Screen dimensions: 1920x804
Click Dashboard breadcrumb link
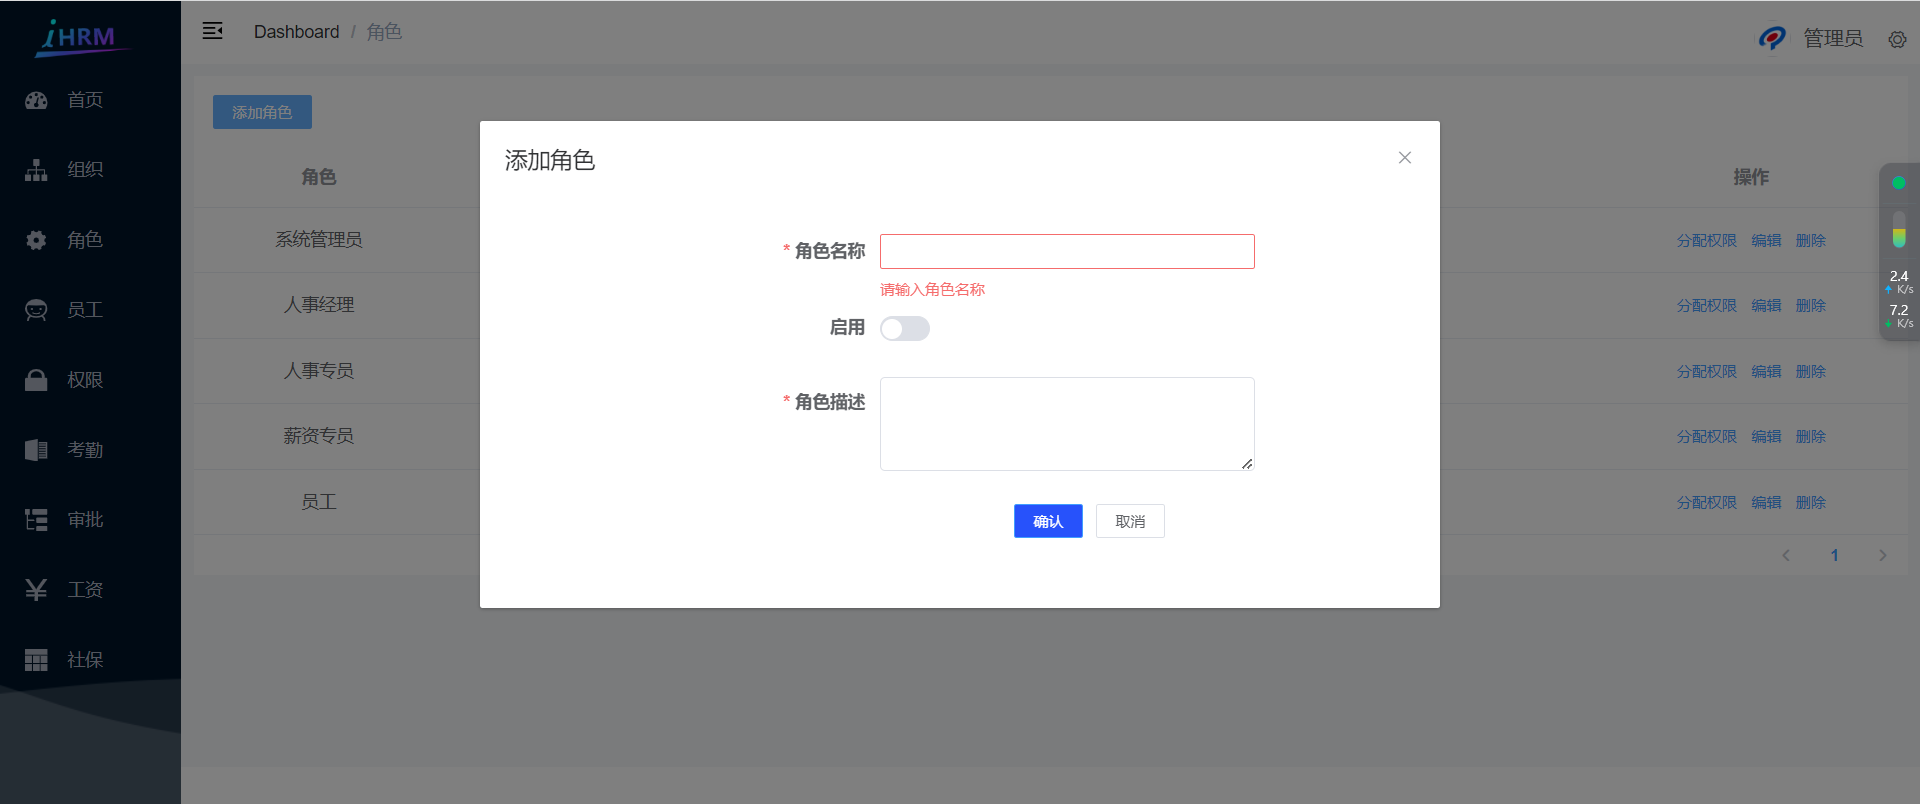tap(296, 32)
